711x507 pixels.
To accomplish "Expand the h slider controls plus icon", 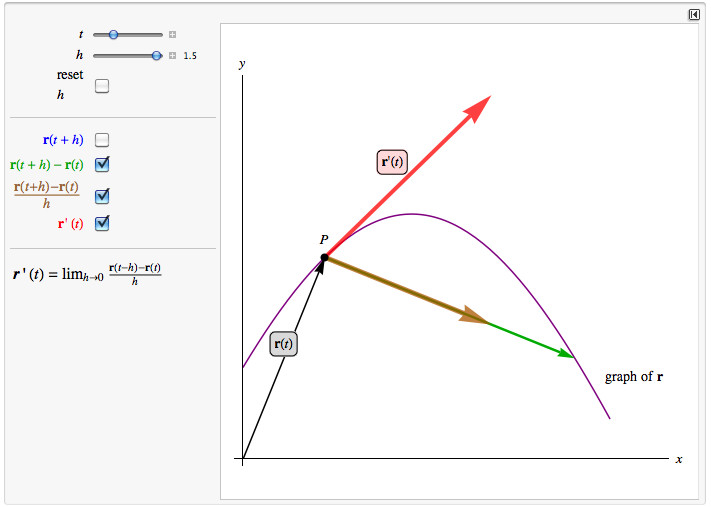I will pos(172,55).
